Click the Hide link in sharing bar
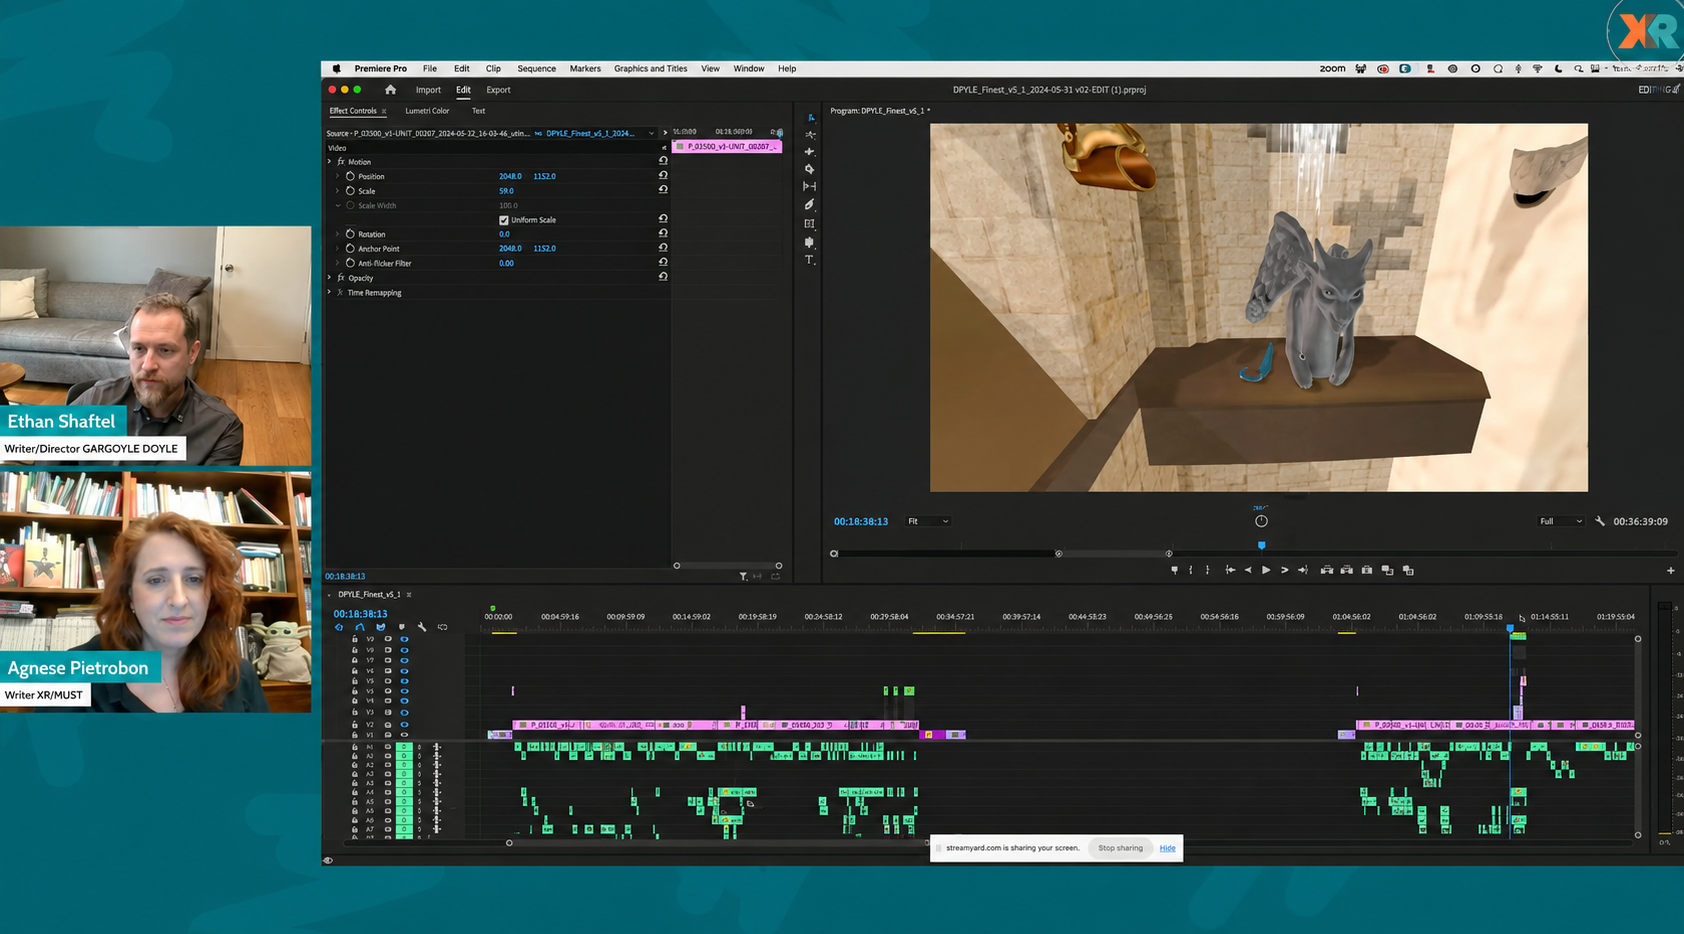The height and width of the screenshot is (934, 1684). [x=1167, y=848]
